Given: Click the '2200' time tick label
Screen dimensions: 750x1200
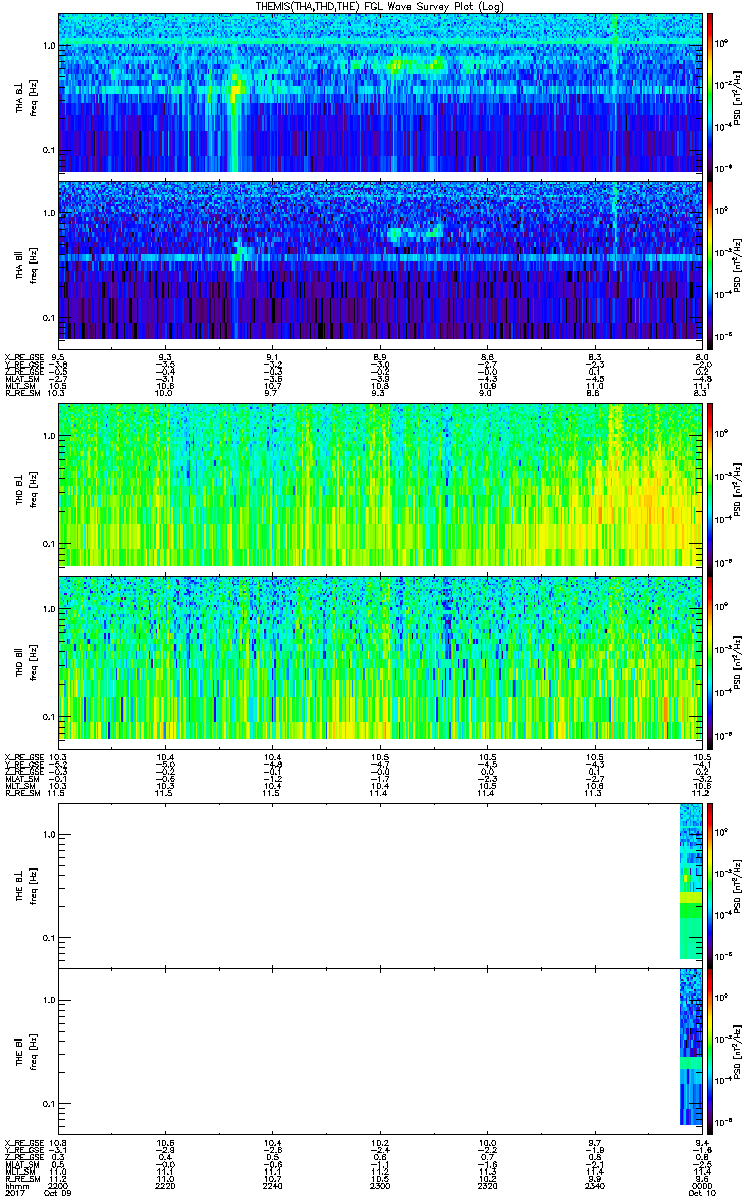Looking at the screenshot, I should coord(59,1184).
